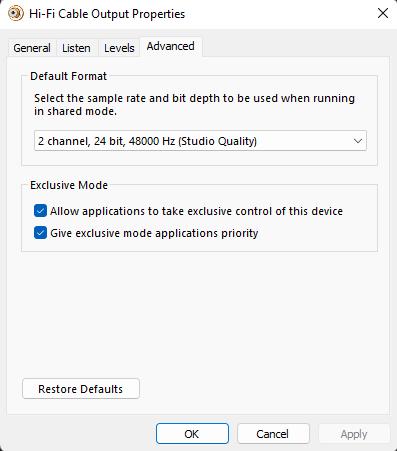The width and height of the screenshot is (397, 451).
Task: Click the Restore Defaults button
Action: click(x=81, y=389)
